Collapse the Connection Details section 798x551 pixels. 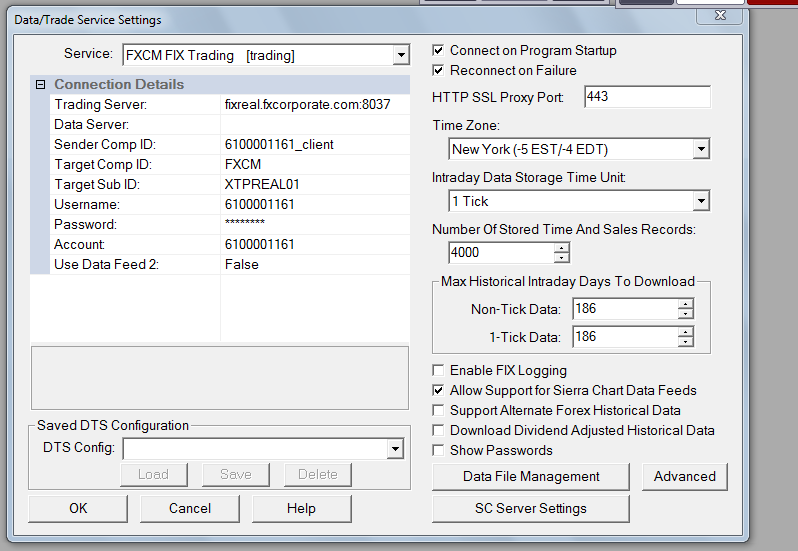41,84
